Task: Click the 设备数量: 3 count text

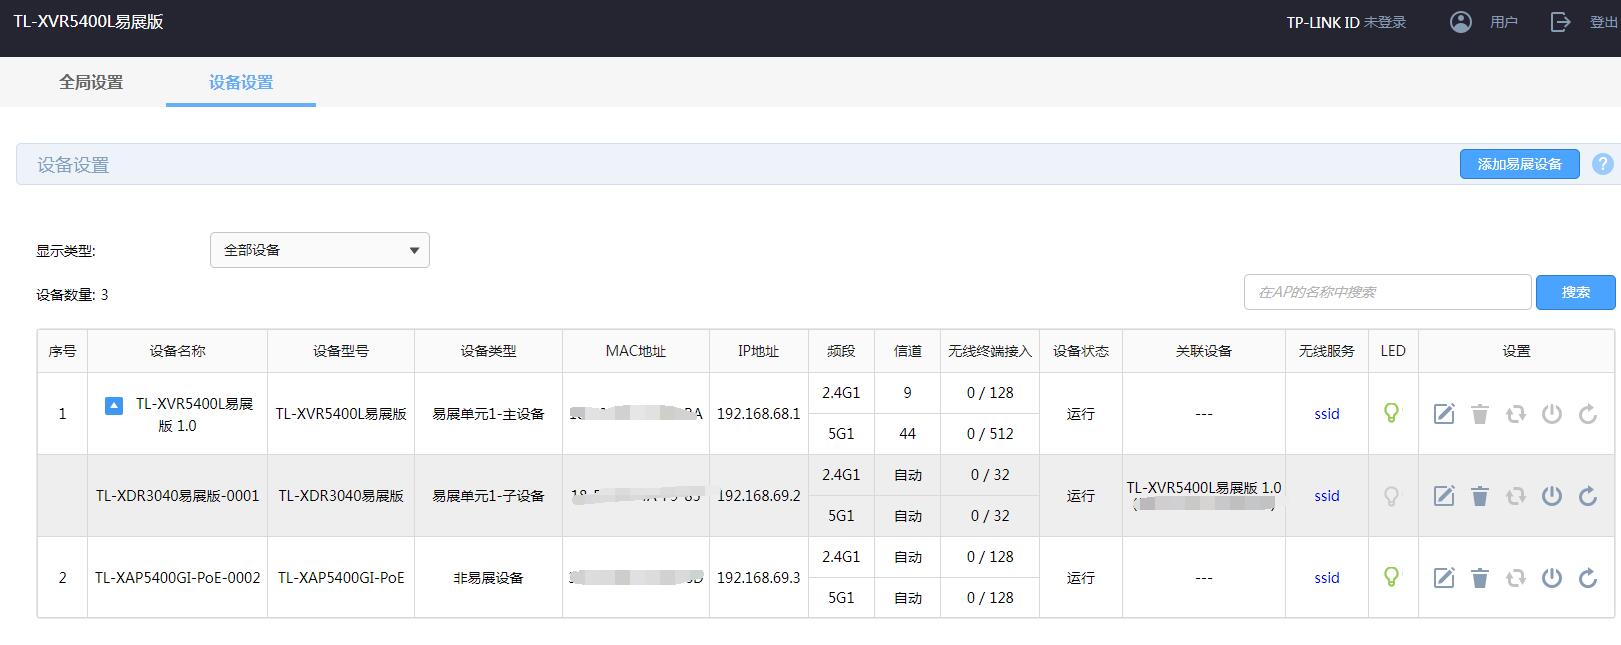Action: (72, 295)
